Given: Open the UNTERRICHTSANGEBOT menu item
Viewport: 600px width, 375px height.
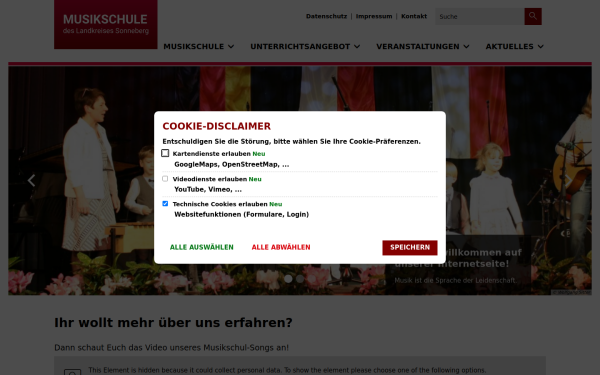Looking at the screenshot, I should (x=300, y=47).
